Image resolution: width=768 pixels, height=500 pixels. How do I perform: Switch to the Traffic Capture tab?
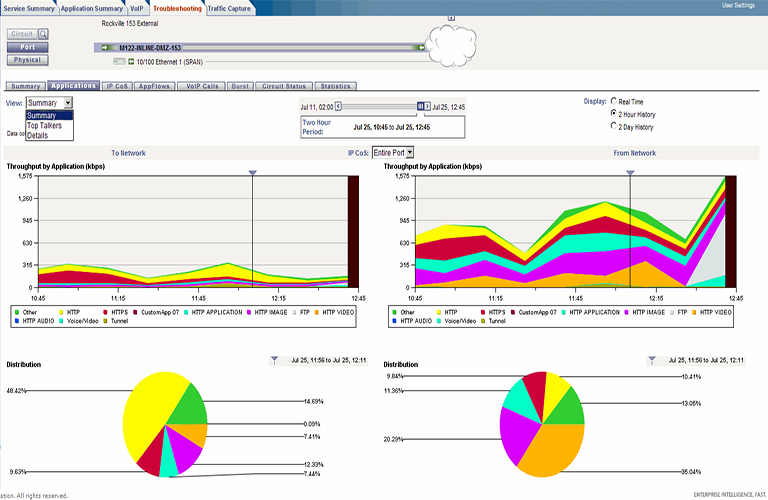pos(230,7)
